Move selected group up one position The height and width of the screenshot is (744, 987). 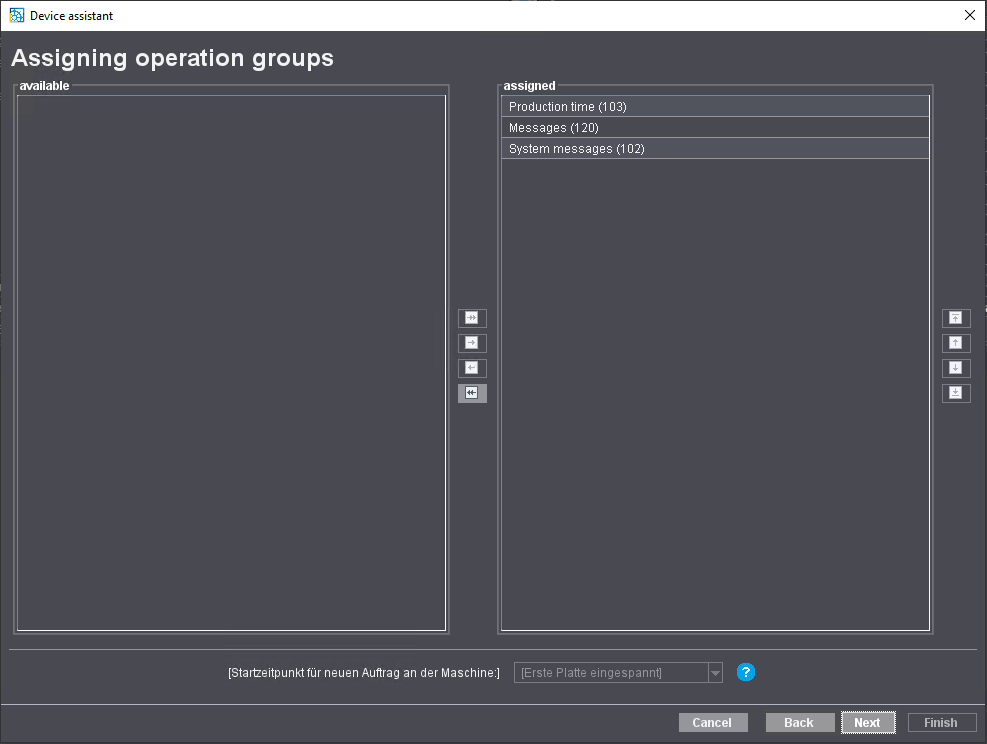click(x=956, y=343)
